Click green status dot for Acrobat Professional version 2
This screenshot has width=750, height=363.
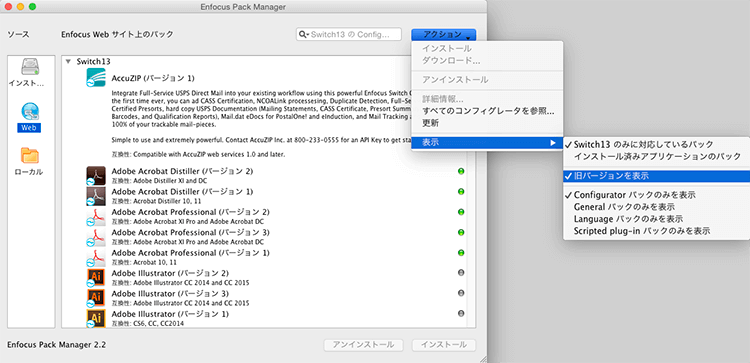coord(461,212)
